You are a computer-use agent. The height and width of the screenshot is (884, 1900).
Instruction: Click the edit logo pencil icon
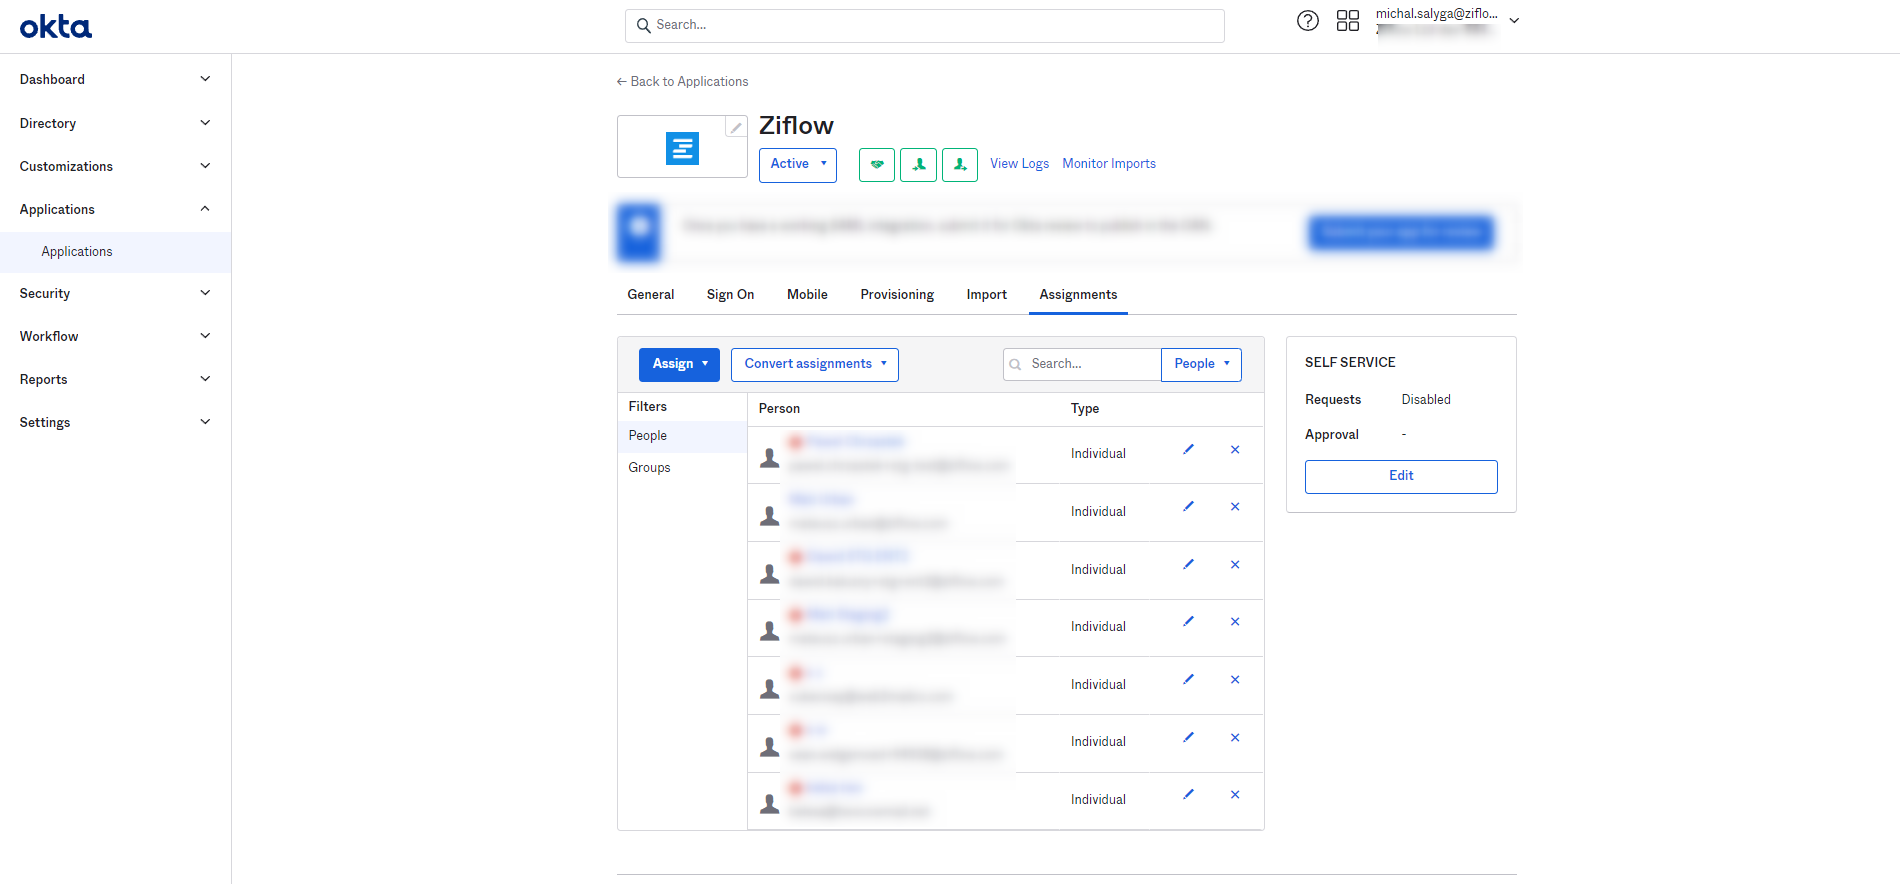coord(735,127)
